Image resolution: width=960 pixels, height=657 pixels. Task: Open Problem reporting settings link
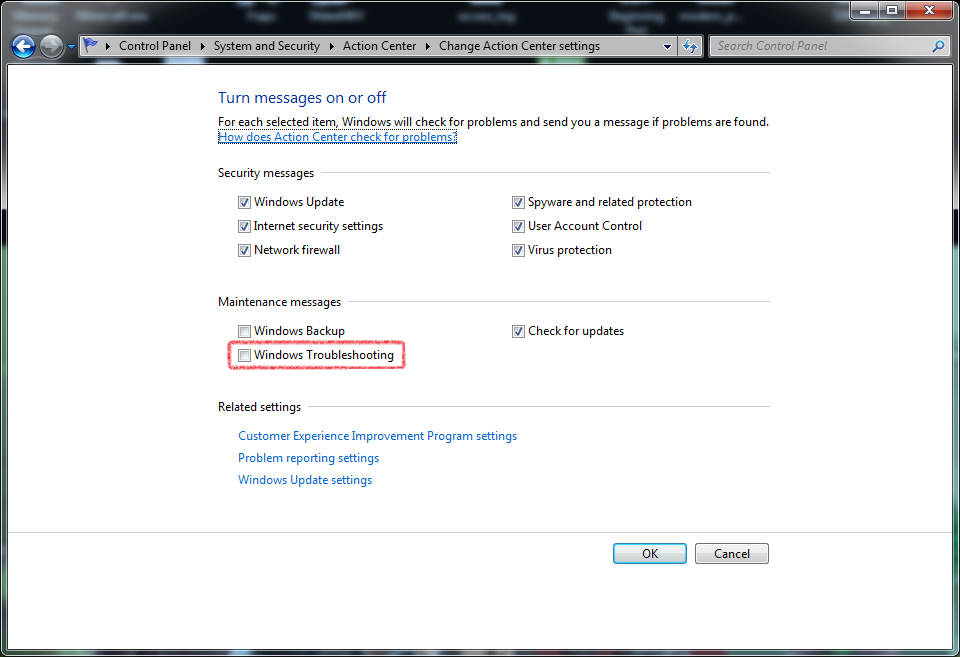point(309,458)
